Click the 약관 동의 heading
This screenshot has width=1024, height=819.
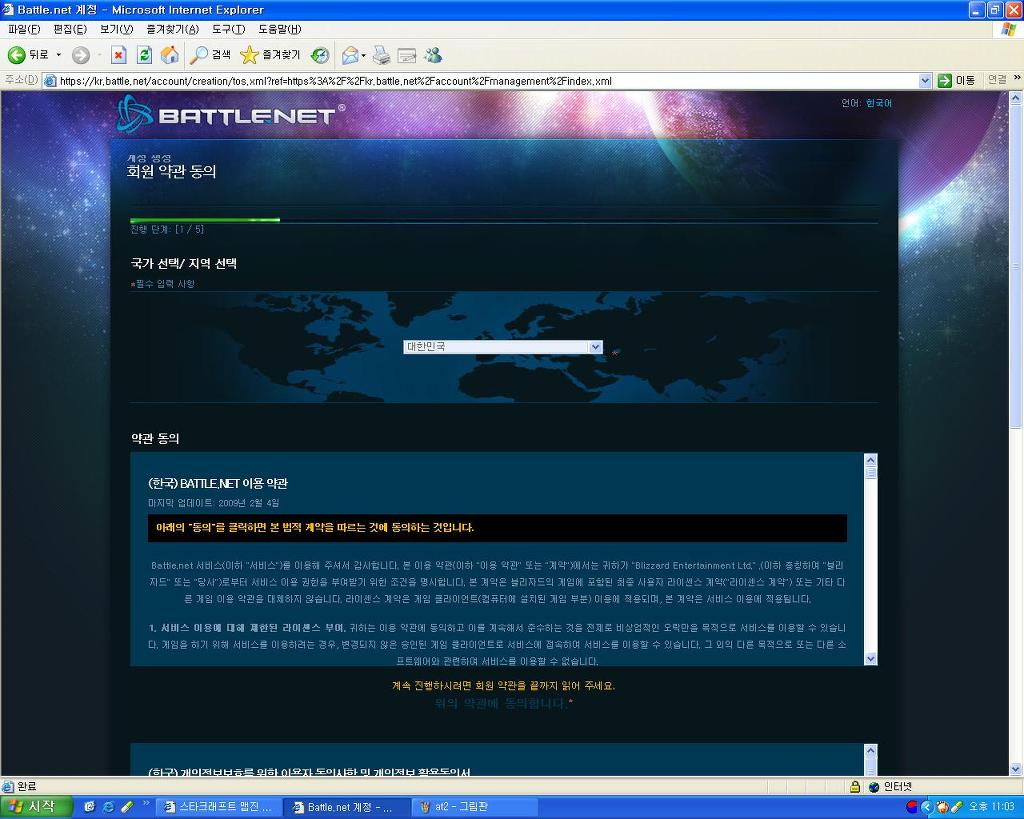(x=155, y=438)
